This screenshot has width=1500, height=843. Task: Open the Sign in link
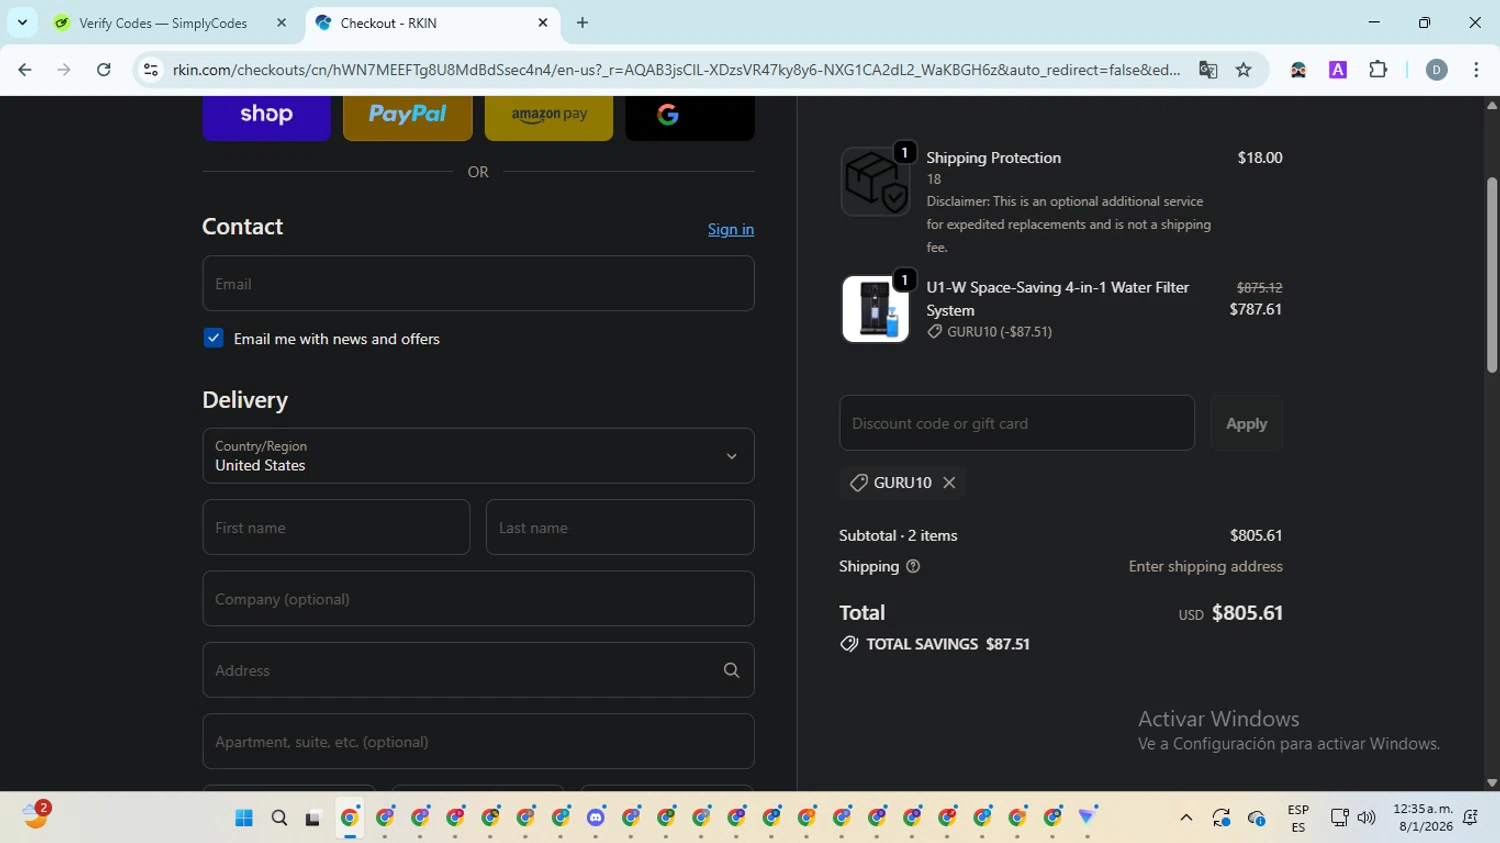(731, 229)
